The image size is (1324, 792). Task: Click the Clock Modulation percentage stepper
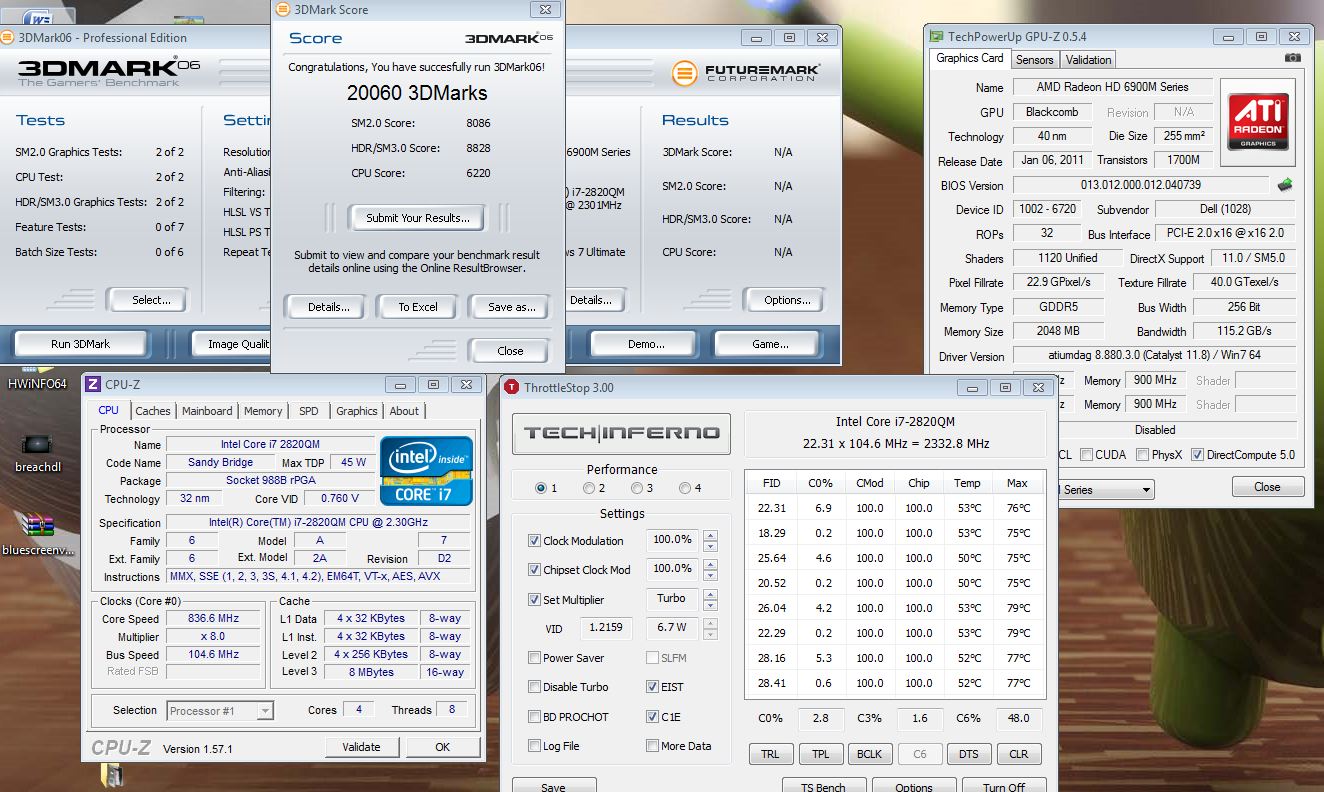pyautogui.click(x=710, y=541)
